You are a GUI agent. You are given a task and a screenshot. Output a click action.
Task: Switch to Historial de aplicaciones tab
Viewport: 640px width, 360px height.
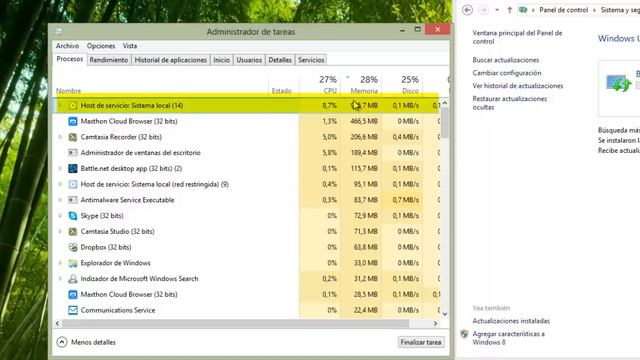click(171, 60)
